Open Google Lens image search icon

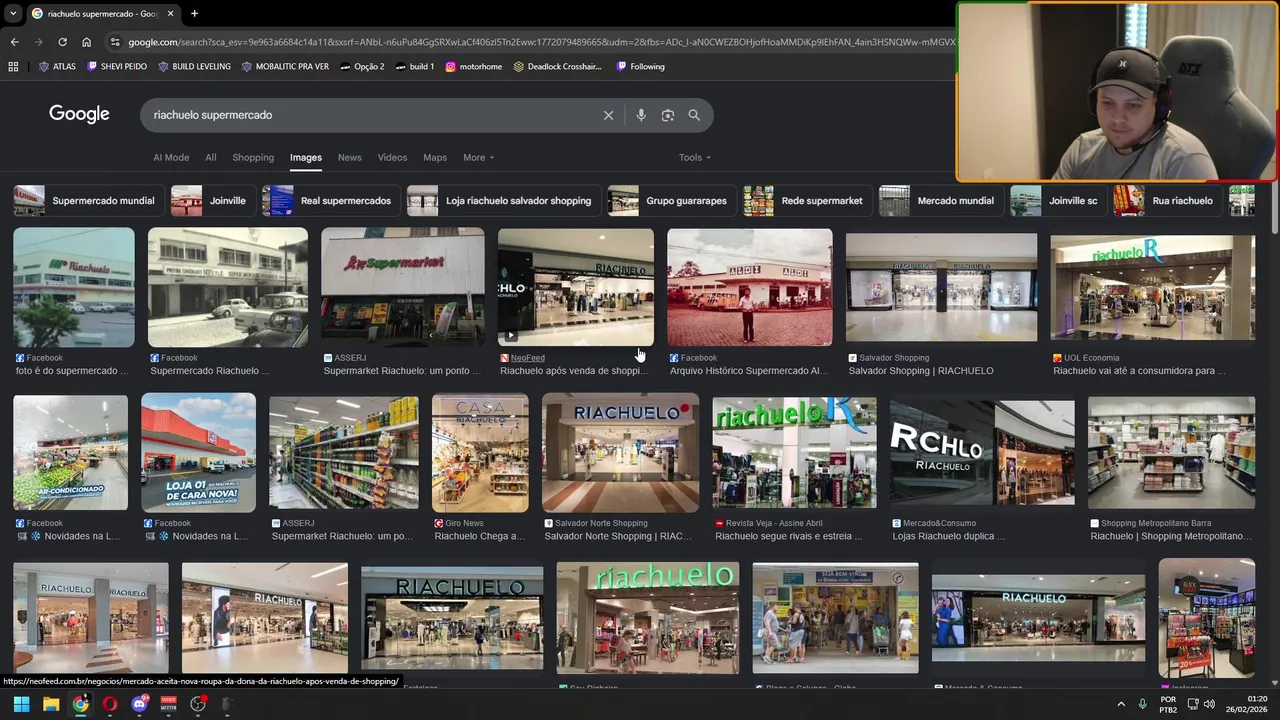click(668, 115)
